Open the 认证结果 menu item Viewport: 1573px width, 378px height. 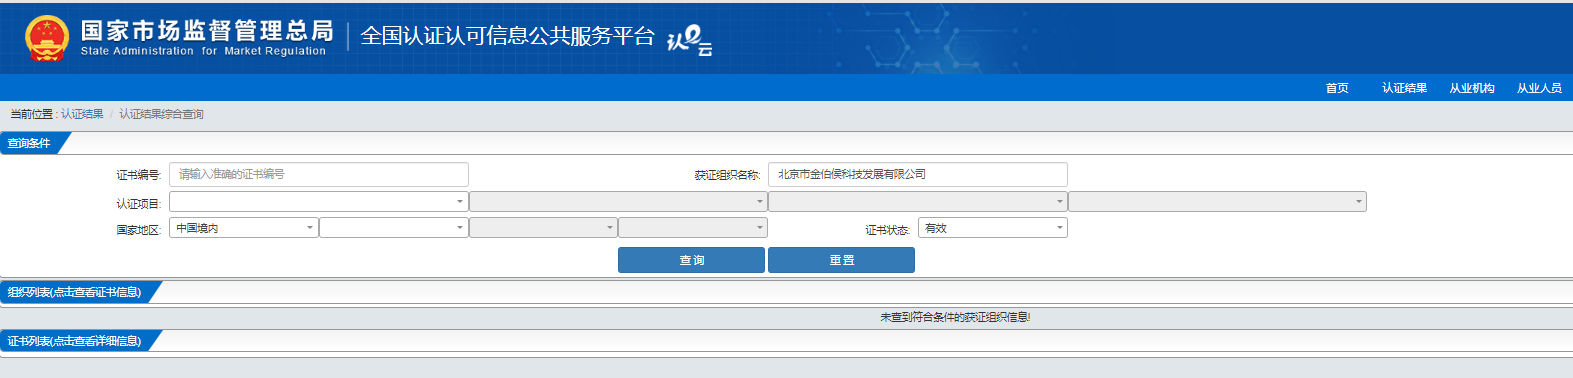(1404, 88)
